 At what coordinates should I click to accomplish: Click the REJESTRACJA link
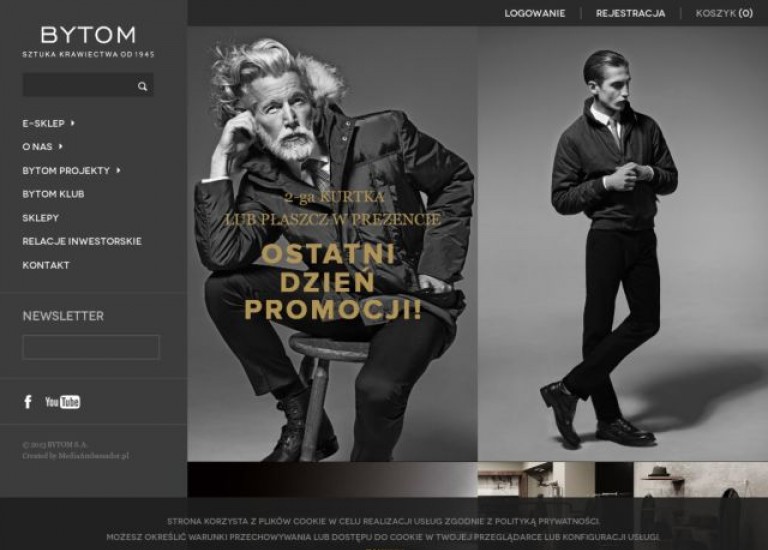coord(630,14)
